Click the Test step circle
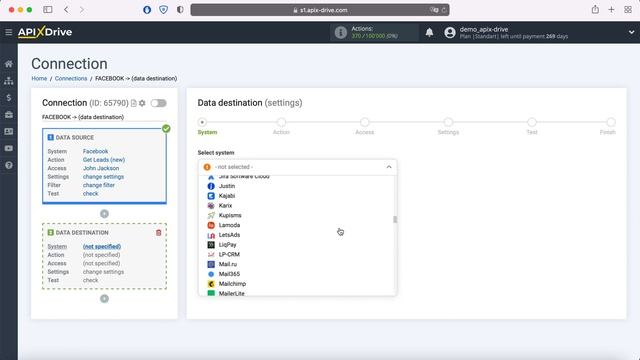 click(531, 122)
